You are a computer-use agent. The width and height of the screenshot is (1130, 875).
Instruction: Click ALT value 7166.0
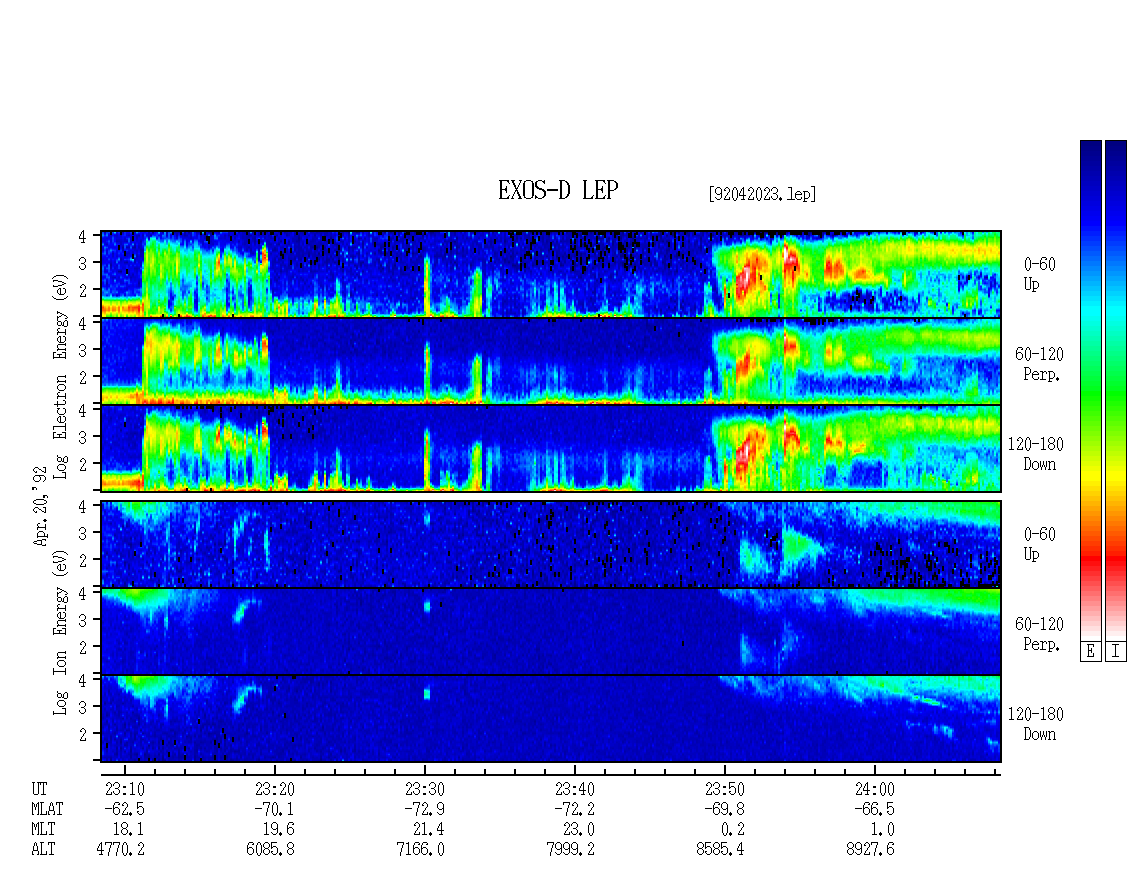point(420,850)
